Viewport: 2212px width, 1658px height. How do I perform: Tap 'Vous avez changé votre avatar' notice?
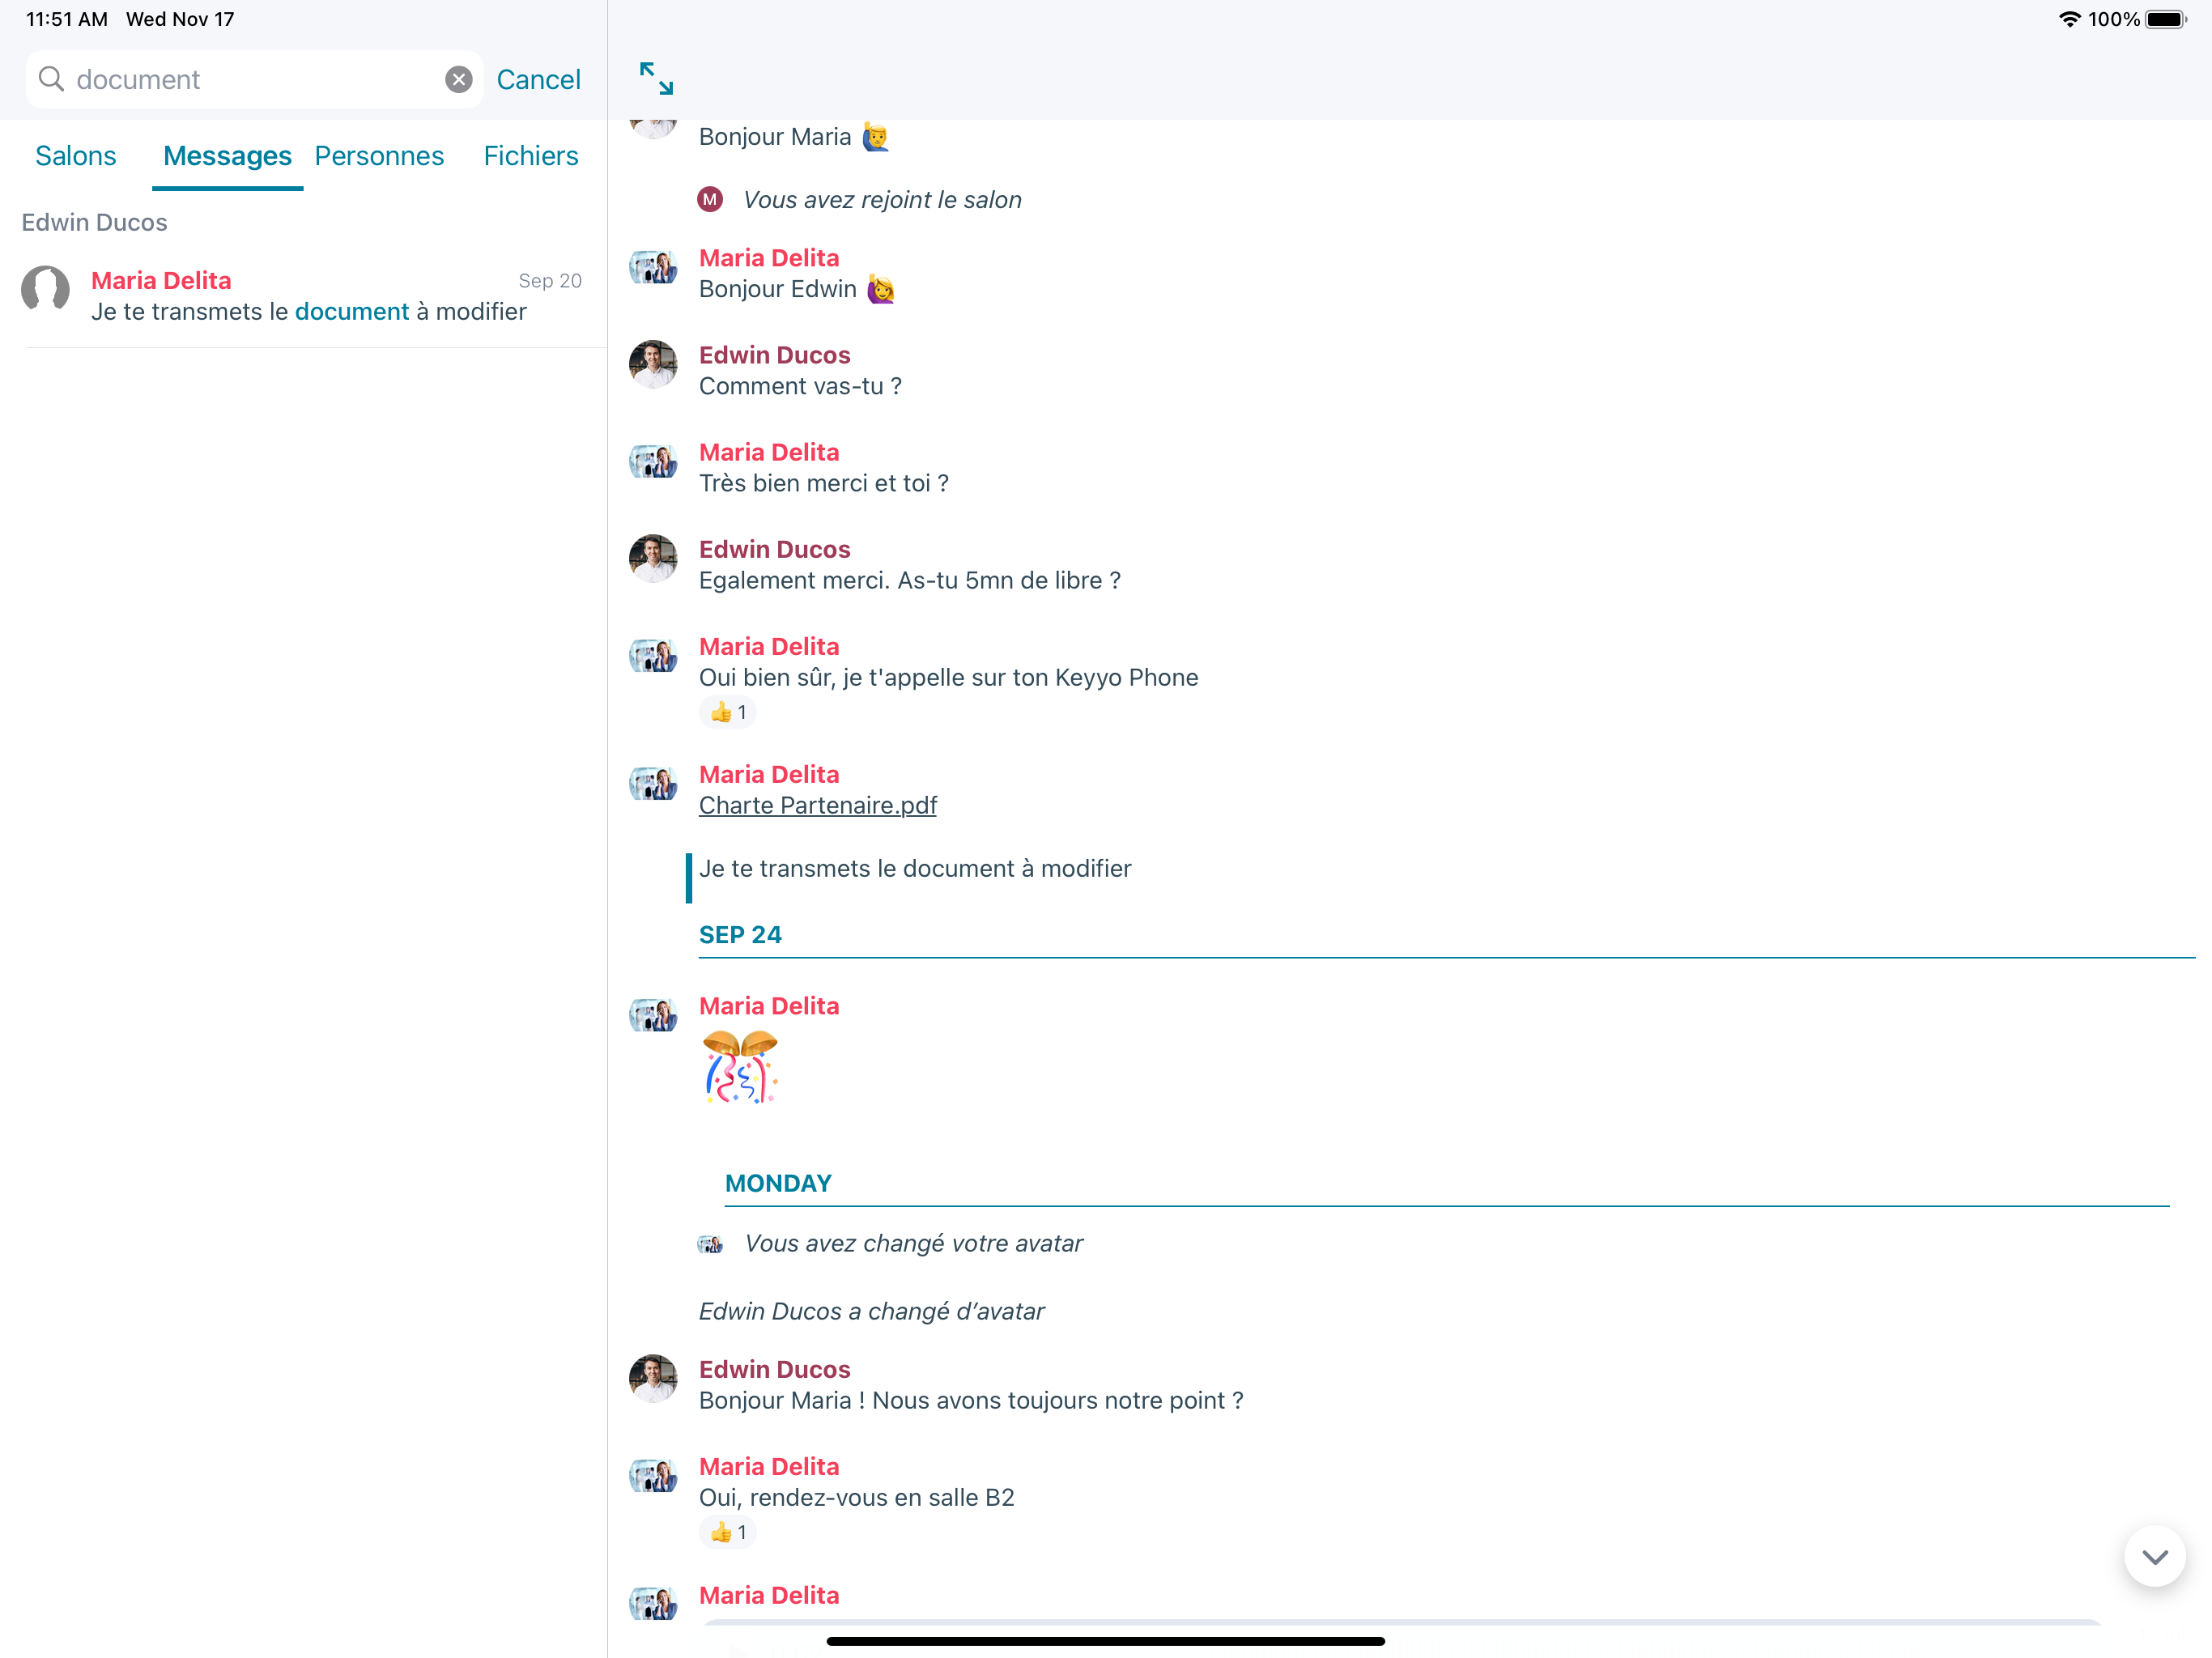pos(913,1244)
